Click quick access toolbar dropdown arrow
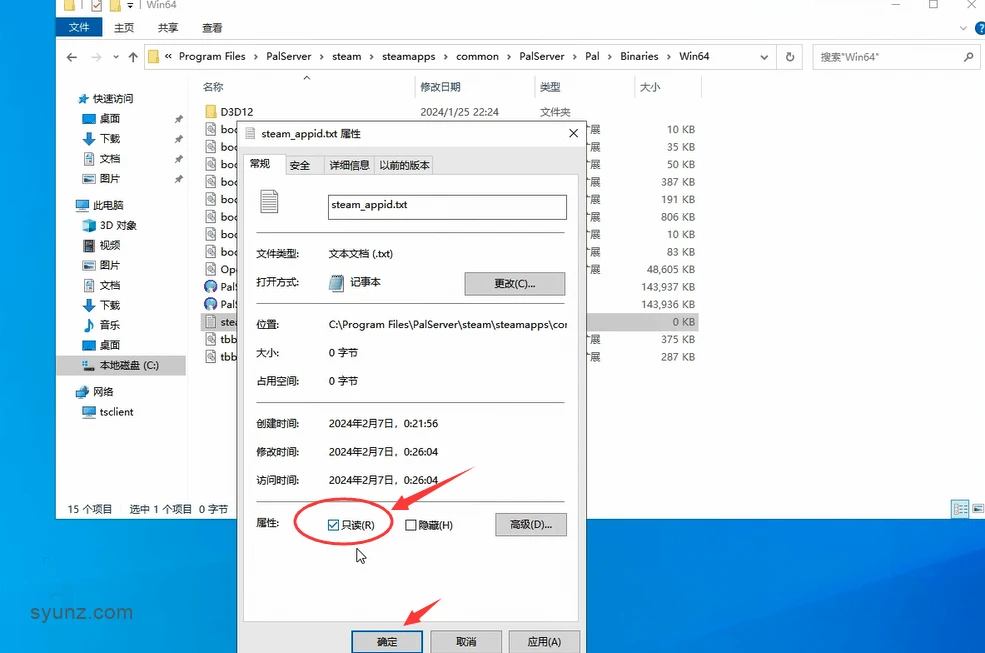The height and width of the screenshot is (653, 985). click(130, 6)
